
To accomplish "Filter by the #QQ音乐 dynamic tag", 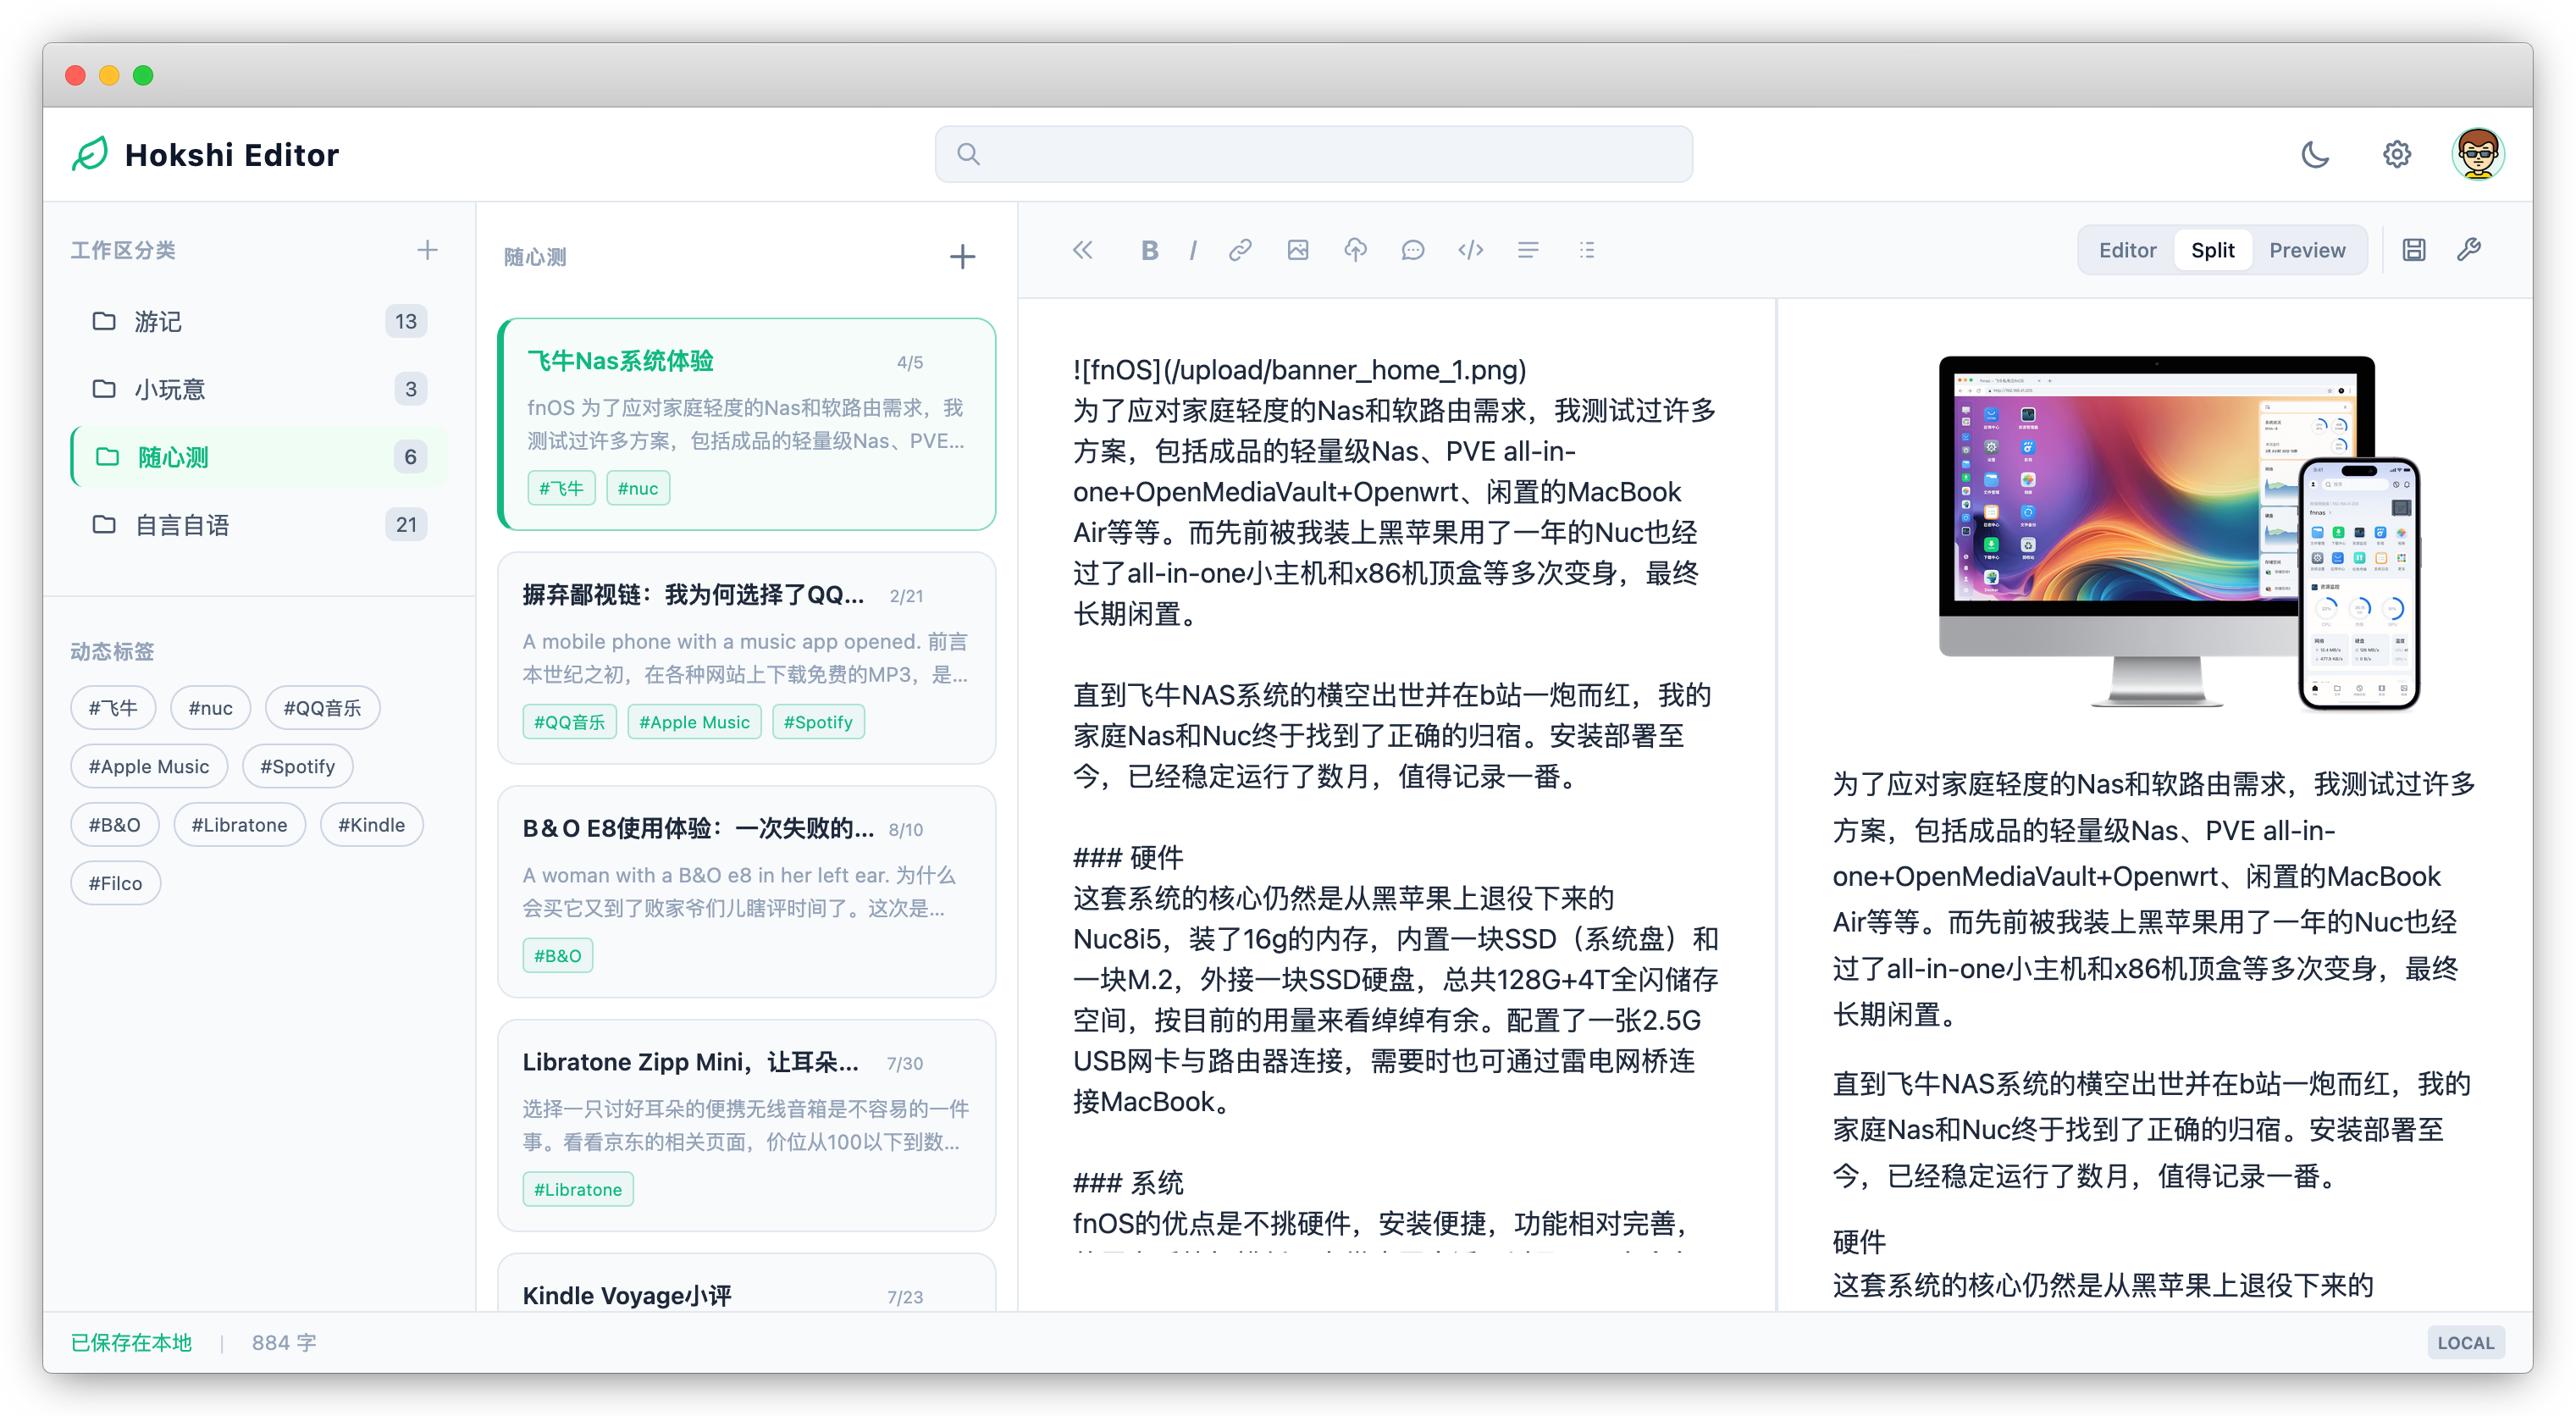I will 322,708.
